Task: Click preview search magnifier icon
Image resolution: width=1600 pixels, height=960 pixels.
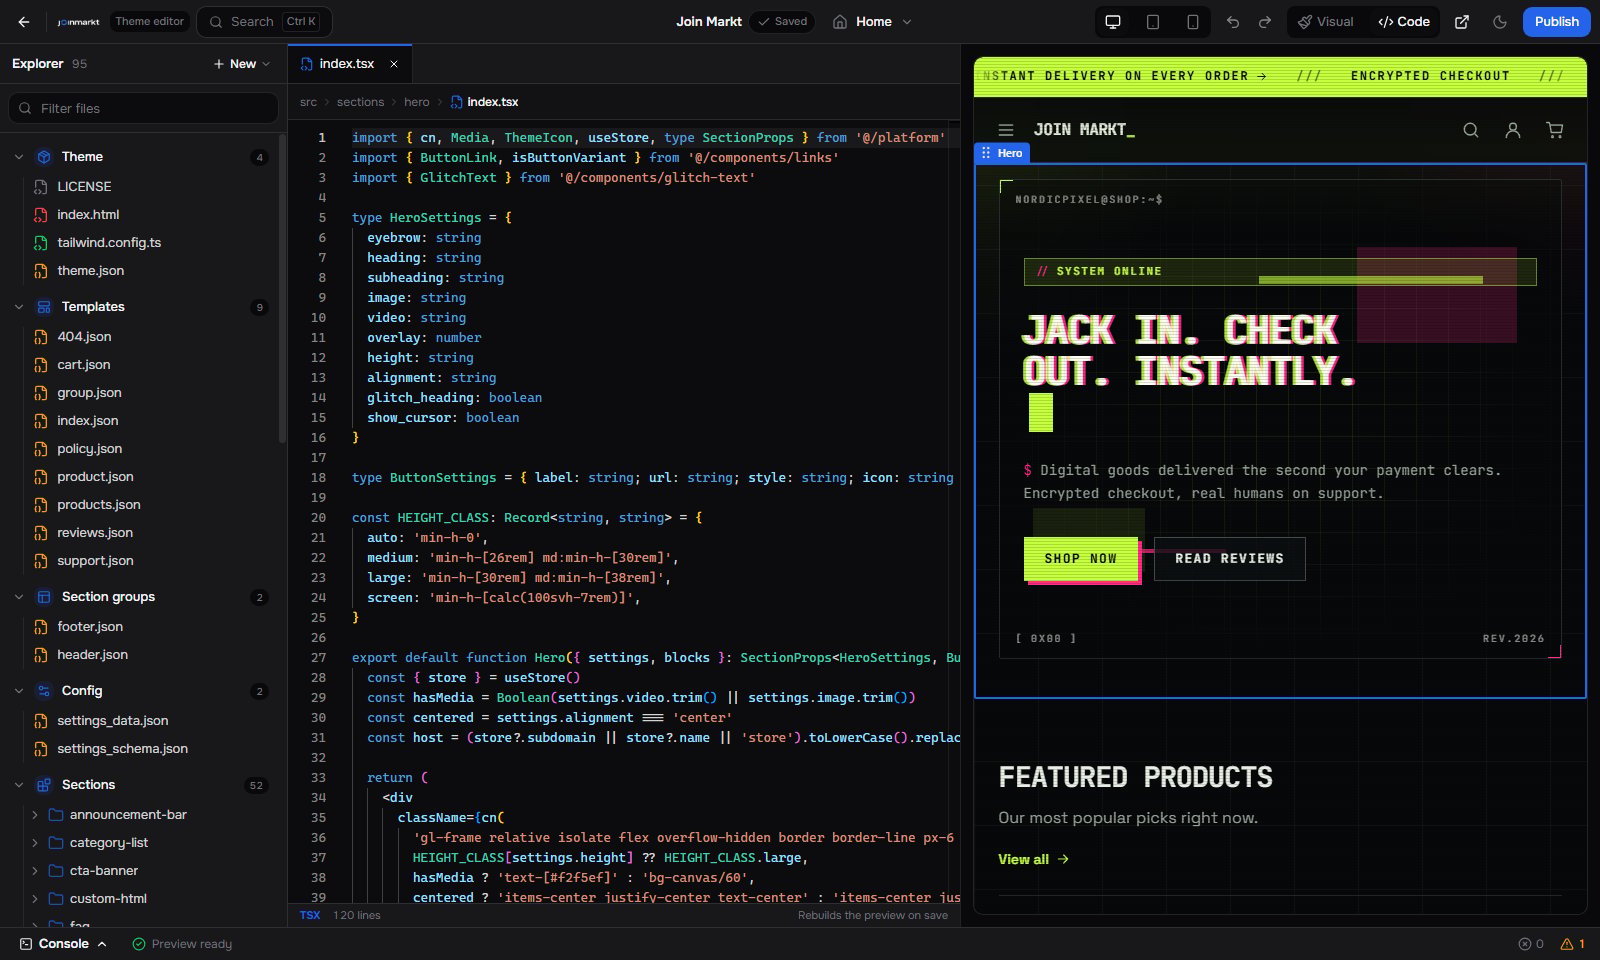Action: [1471, 130]
